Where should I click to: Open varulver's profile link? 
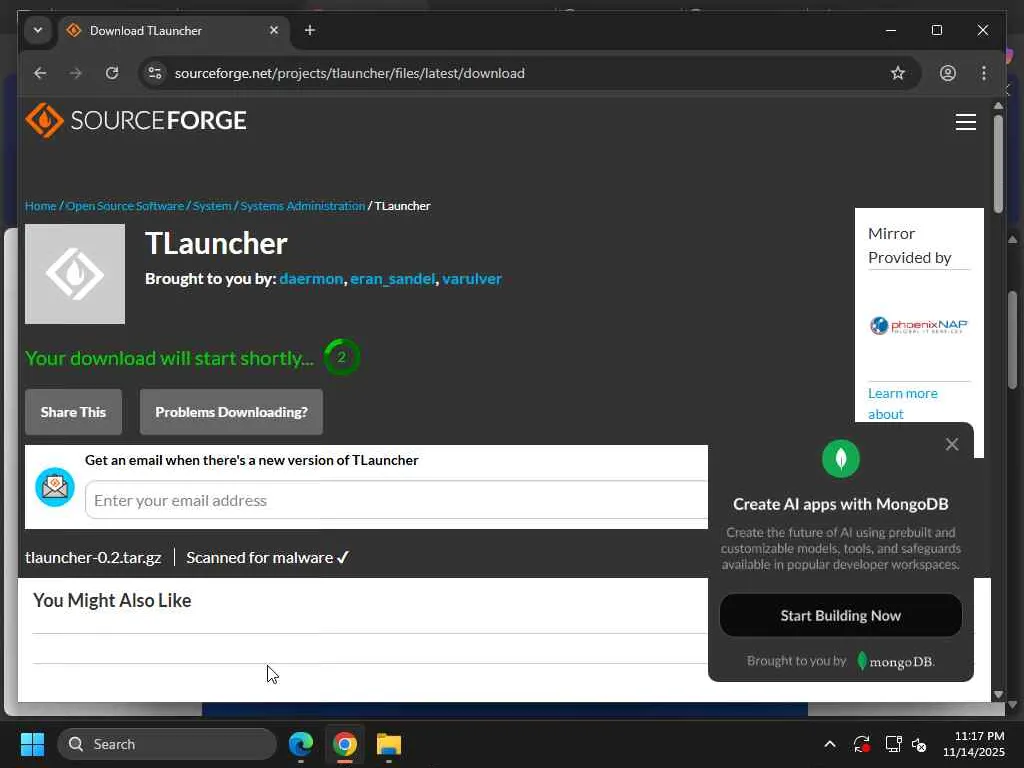[x=472, y=279]
